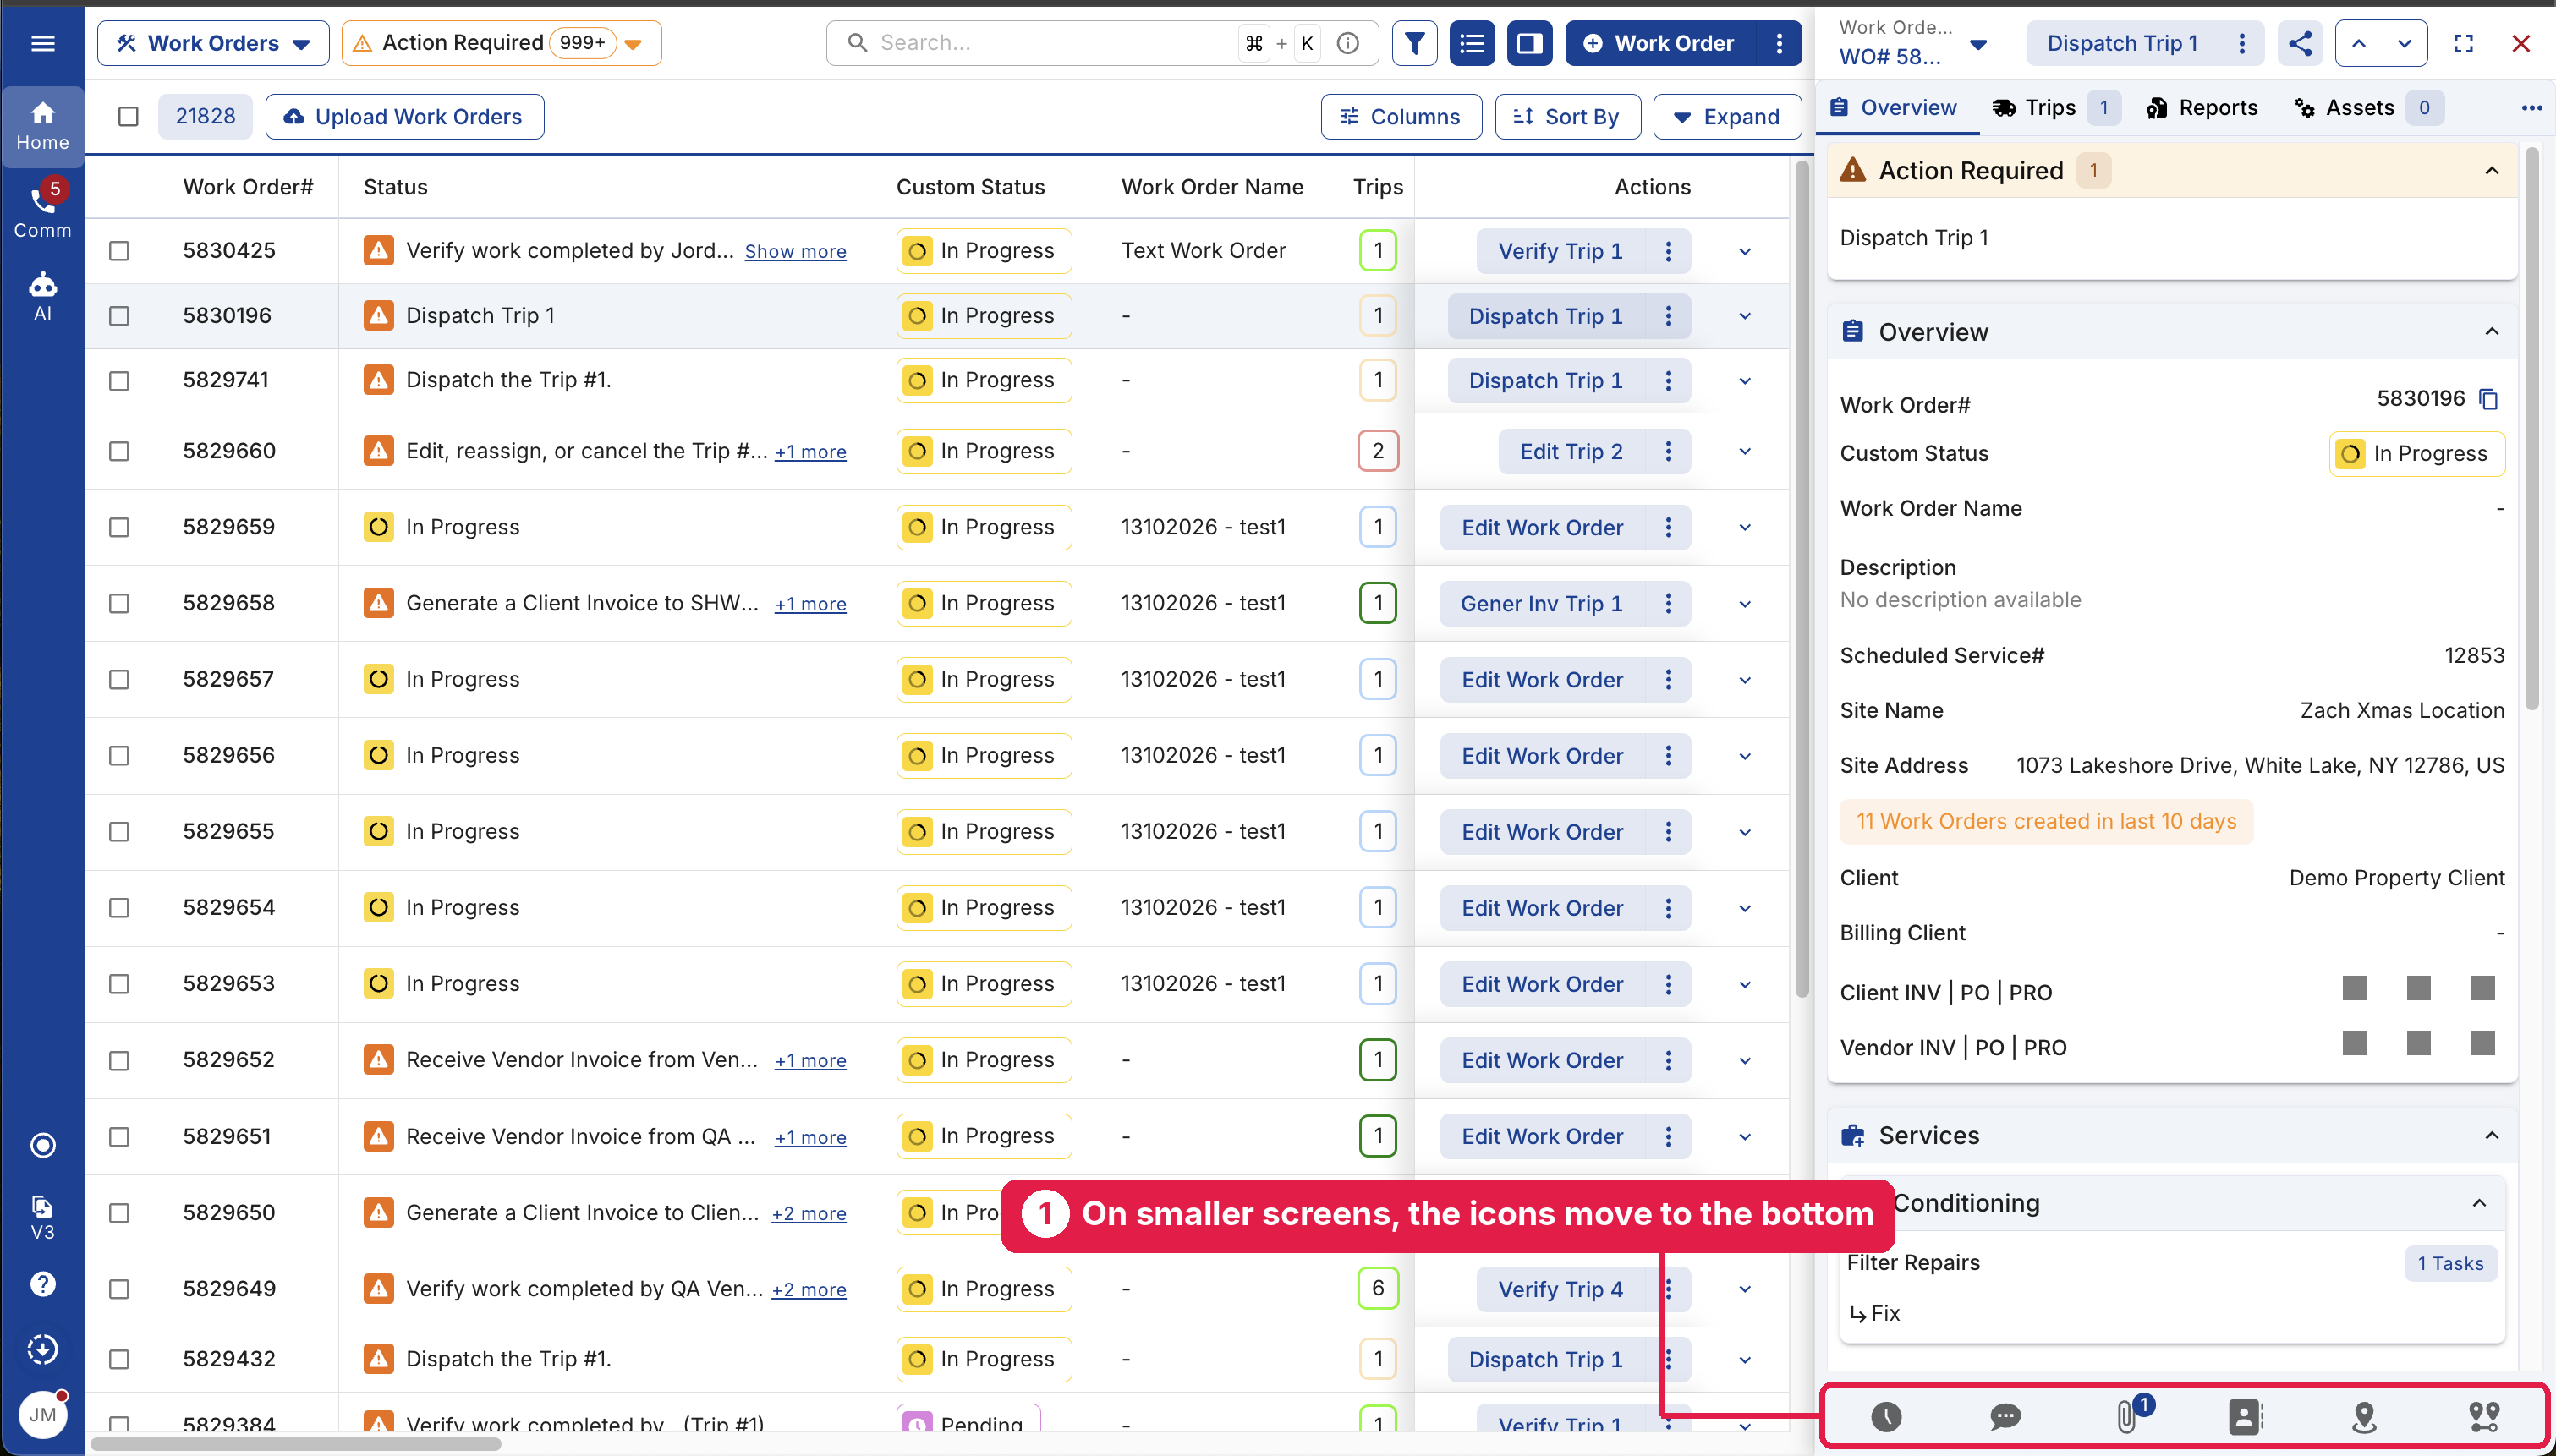Open the hamburger navigation menu
Screen dimensions: 2556x1456
click(x=42, y=43)
